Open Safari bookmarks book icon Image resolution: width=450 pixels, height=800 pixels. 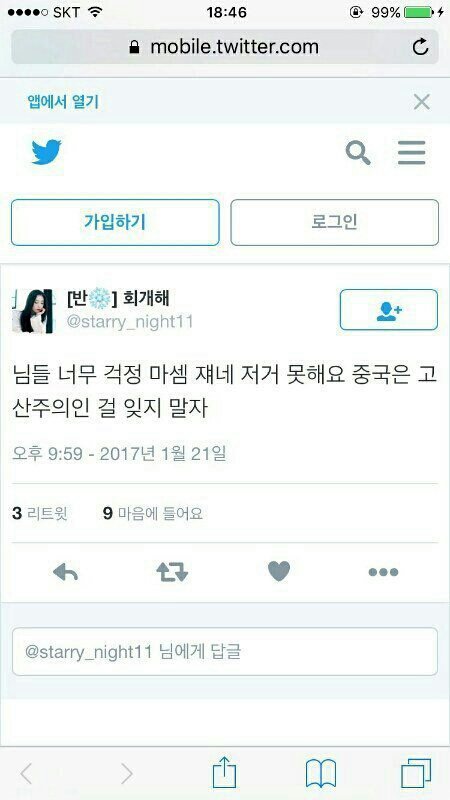tap(321, 773)
